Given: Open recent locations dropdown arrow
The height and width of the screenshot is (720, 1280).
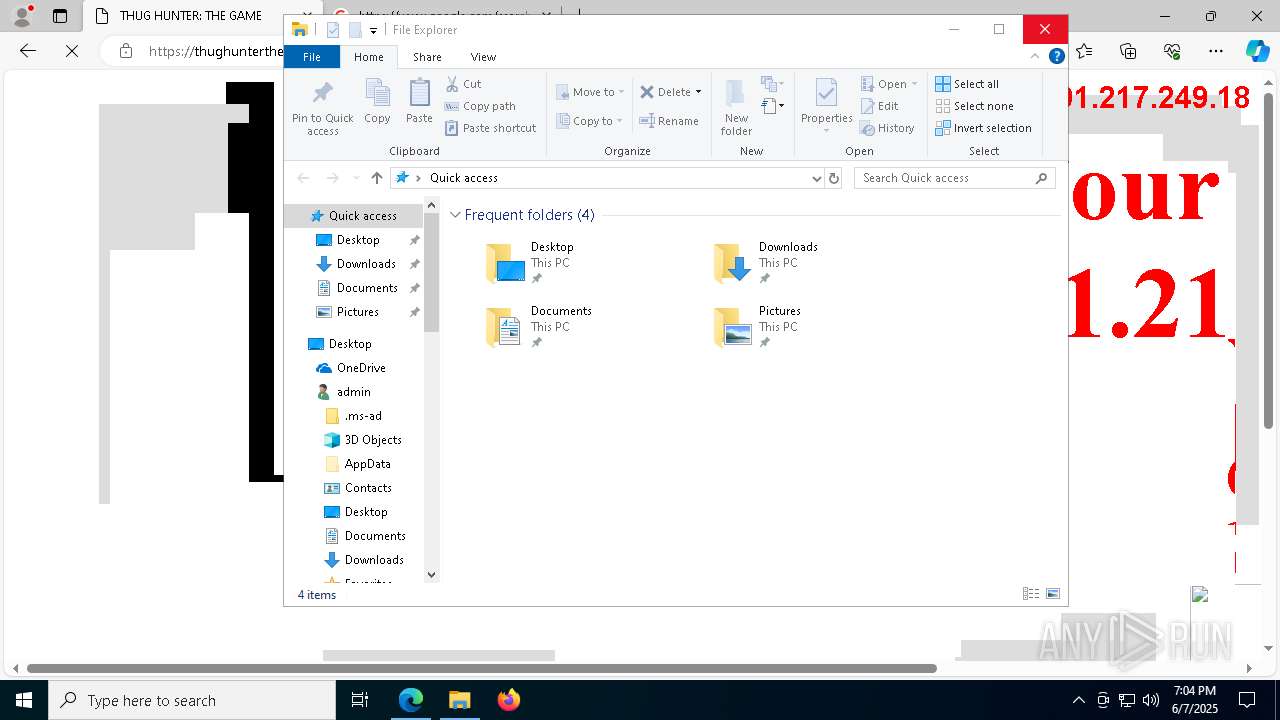Looking at the screenshot, I should tap(355, 178).
